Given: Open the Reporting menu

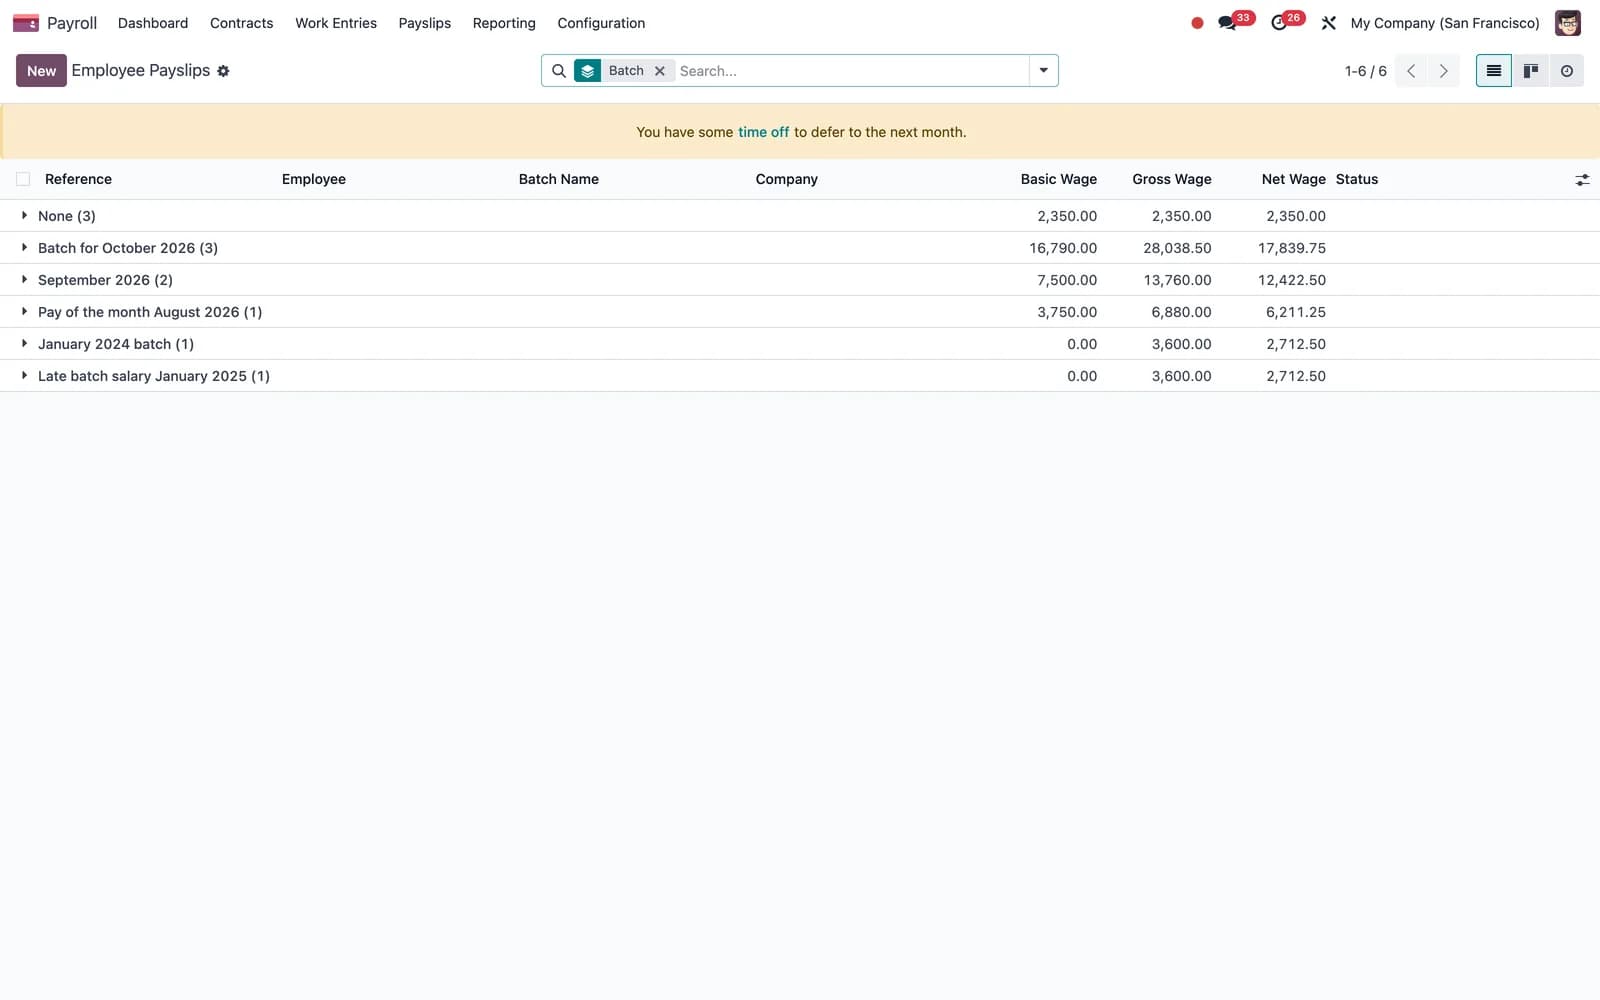Looking at the screenshot, I should tap(504, 23).
